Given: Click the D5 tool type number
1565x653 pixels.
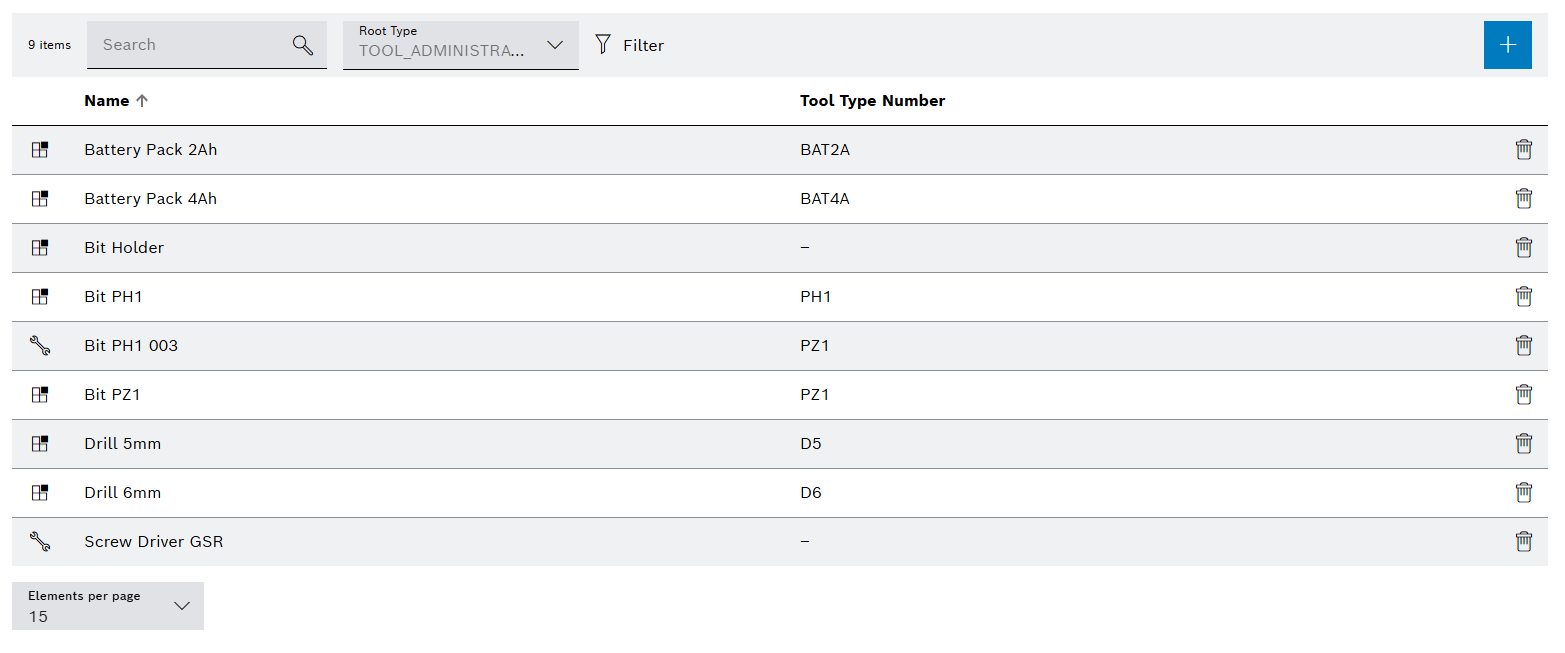Looking at the screenshot, I should point(811,443).
